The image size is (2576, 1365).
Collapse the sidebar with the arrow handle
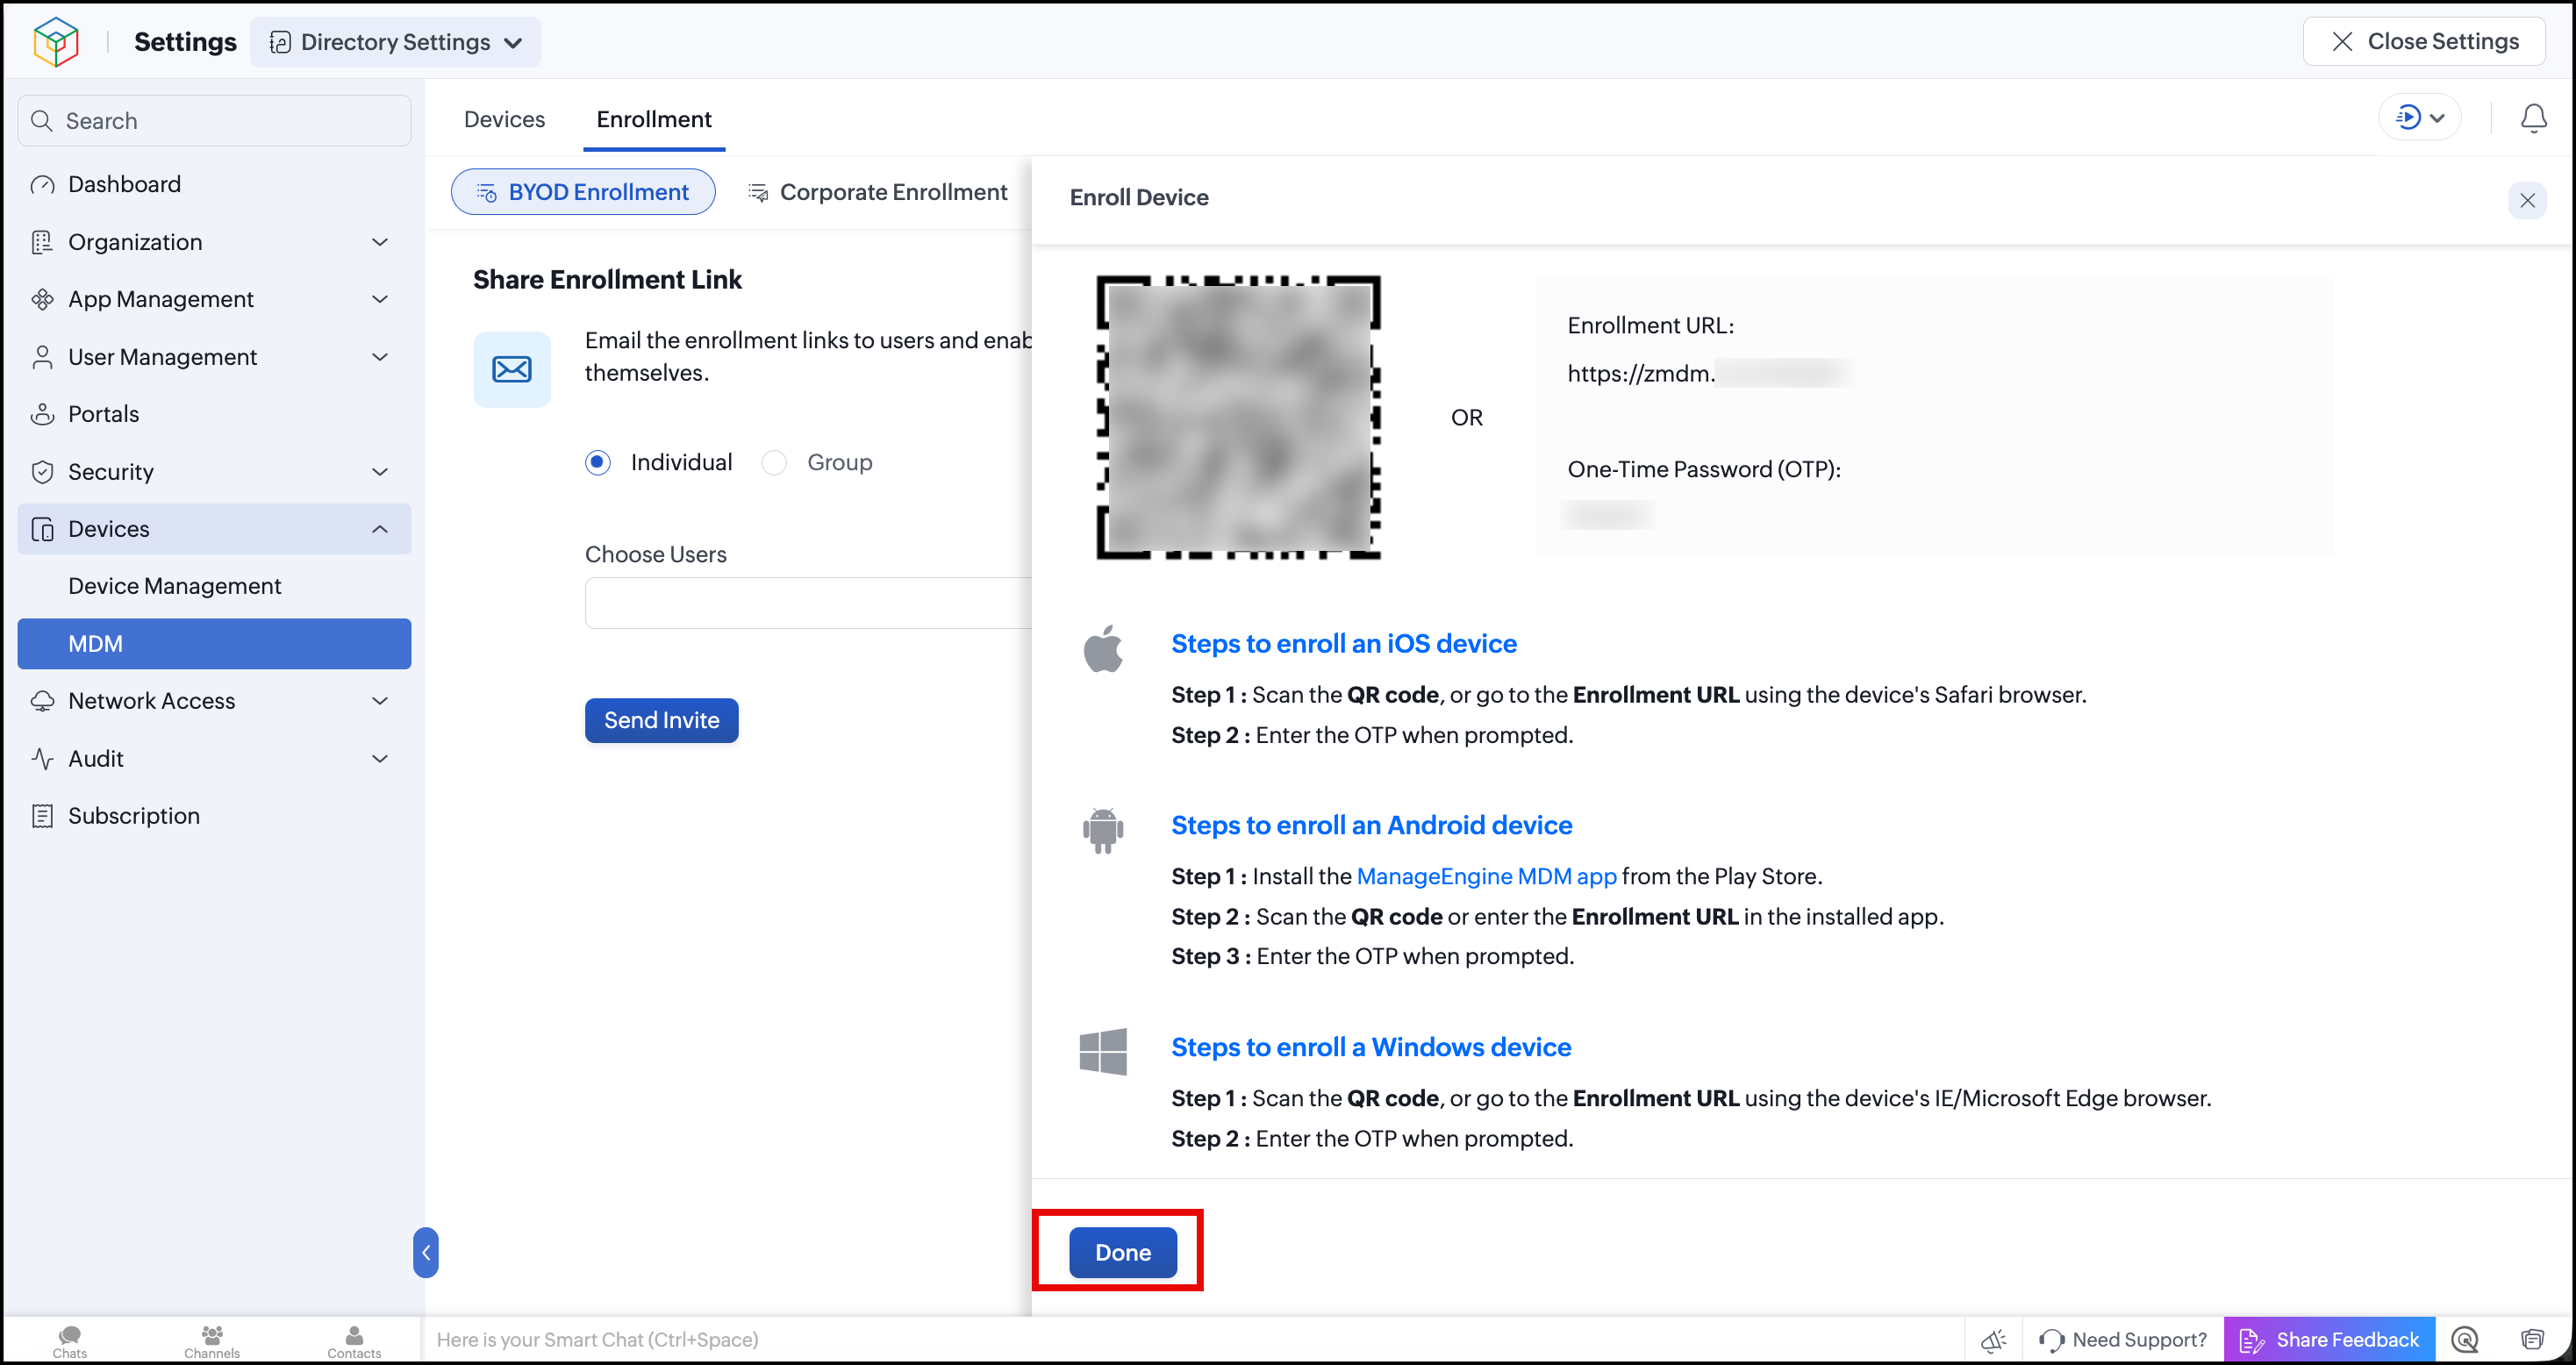[426, 1252]
